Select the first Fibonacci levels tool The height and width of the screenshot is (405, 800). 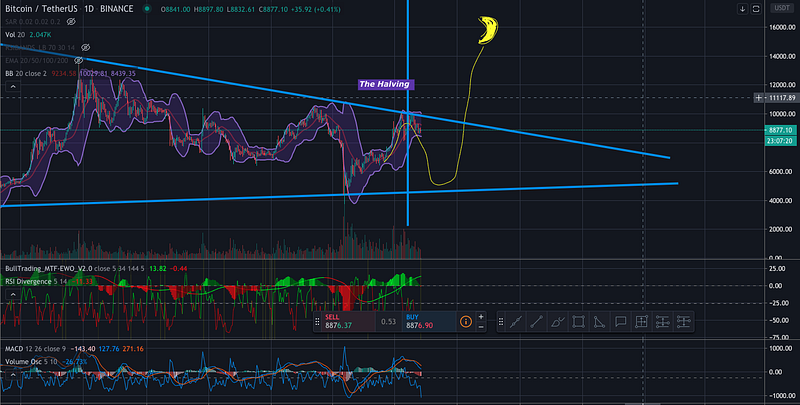[662, 322]
